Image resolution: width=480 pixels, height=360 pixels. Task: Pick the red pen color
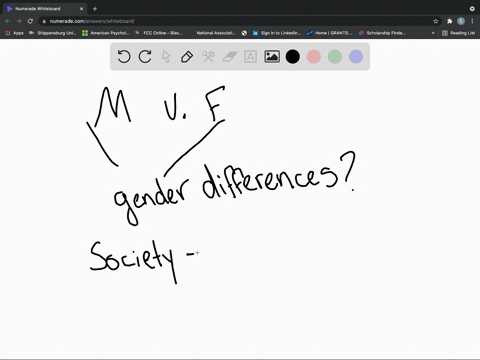pyautogui.click(x=314, y=57)
